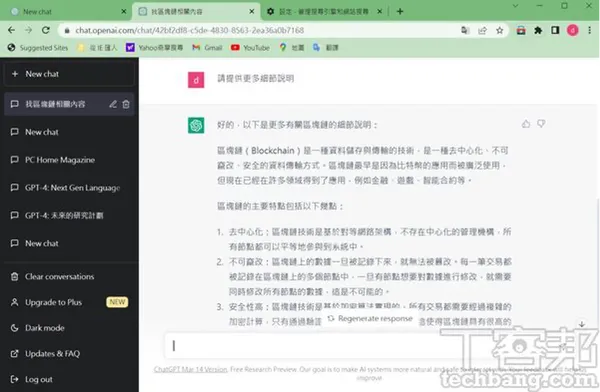Viewport: 600px width, 392px height.
Task: Open Chrome three-dot menu
Action: [x=590, y=30]
